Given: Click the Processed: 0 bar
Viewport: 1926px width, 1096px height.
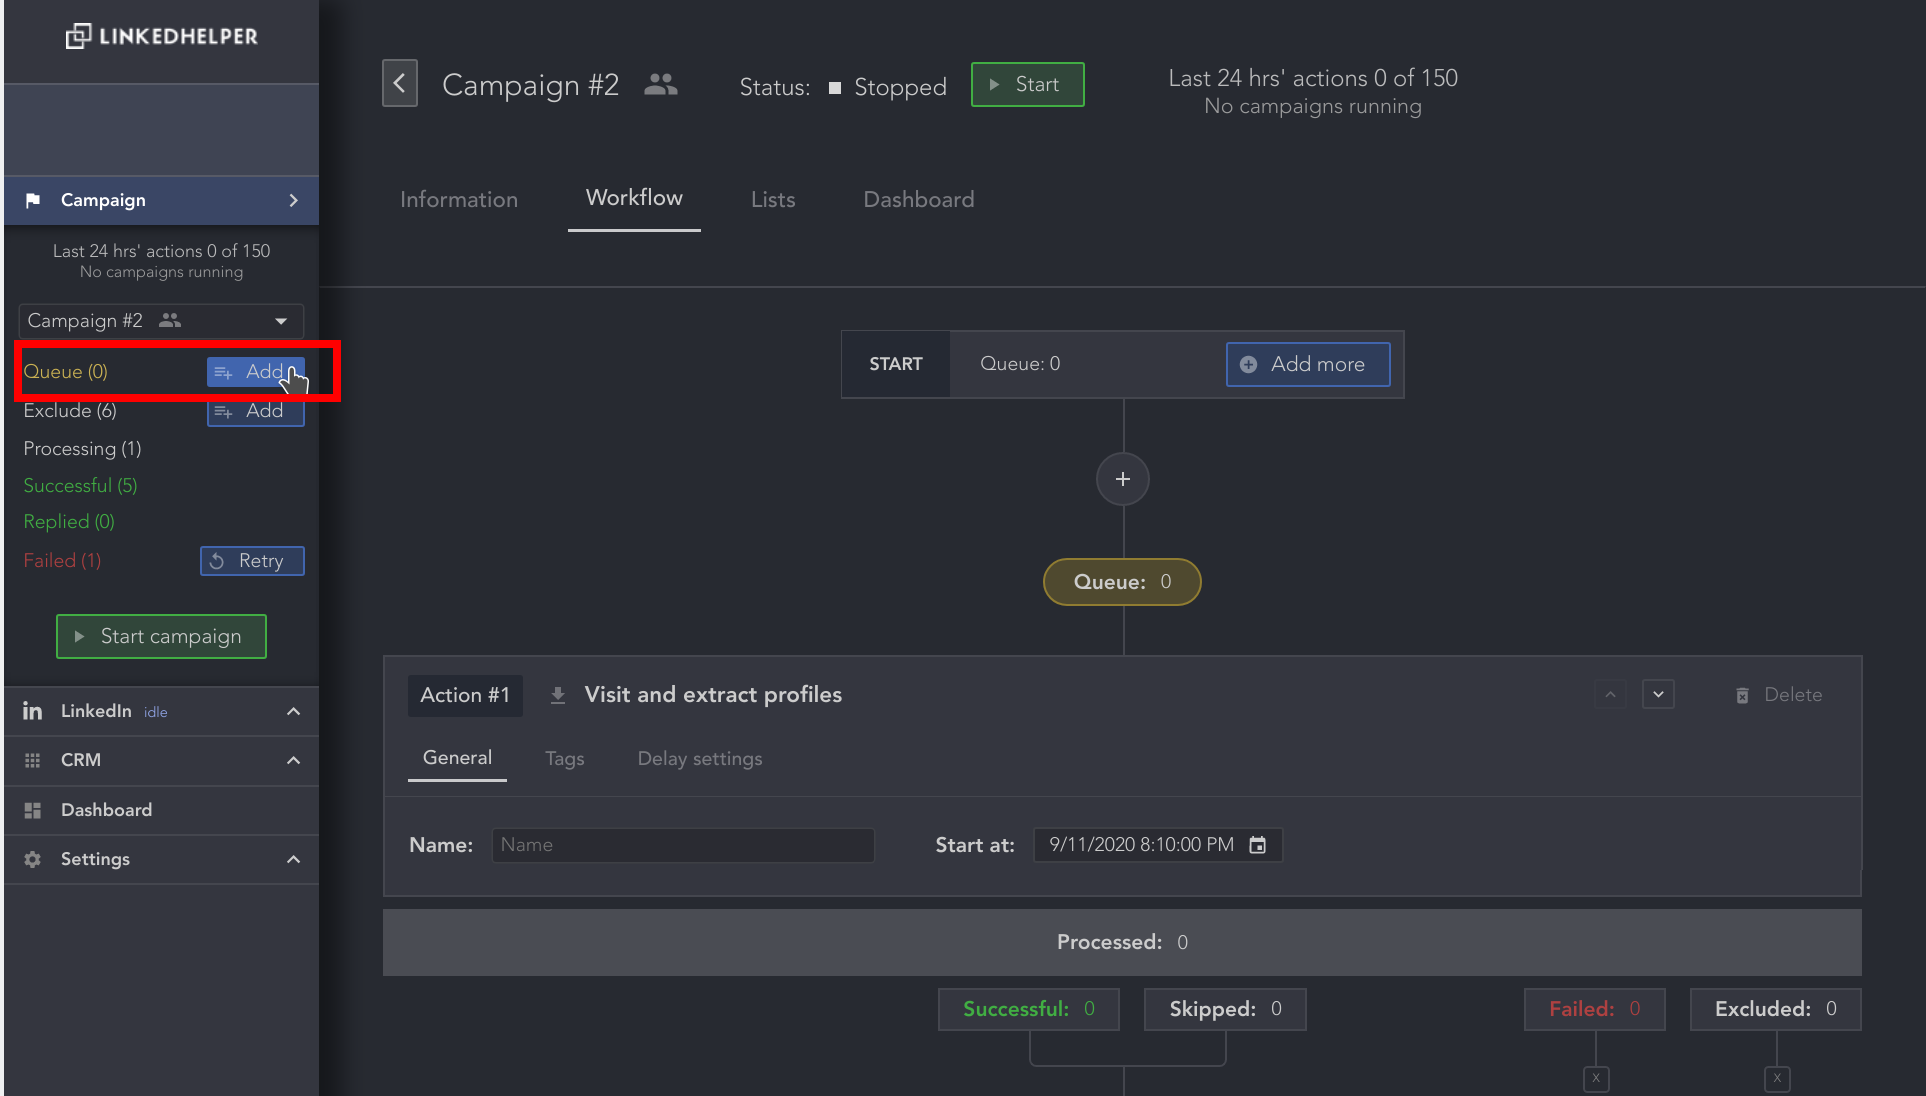Looking at the screenshot, I should 1122,942.
